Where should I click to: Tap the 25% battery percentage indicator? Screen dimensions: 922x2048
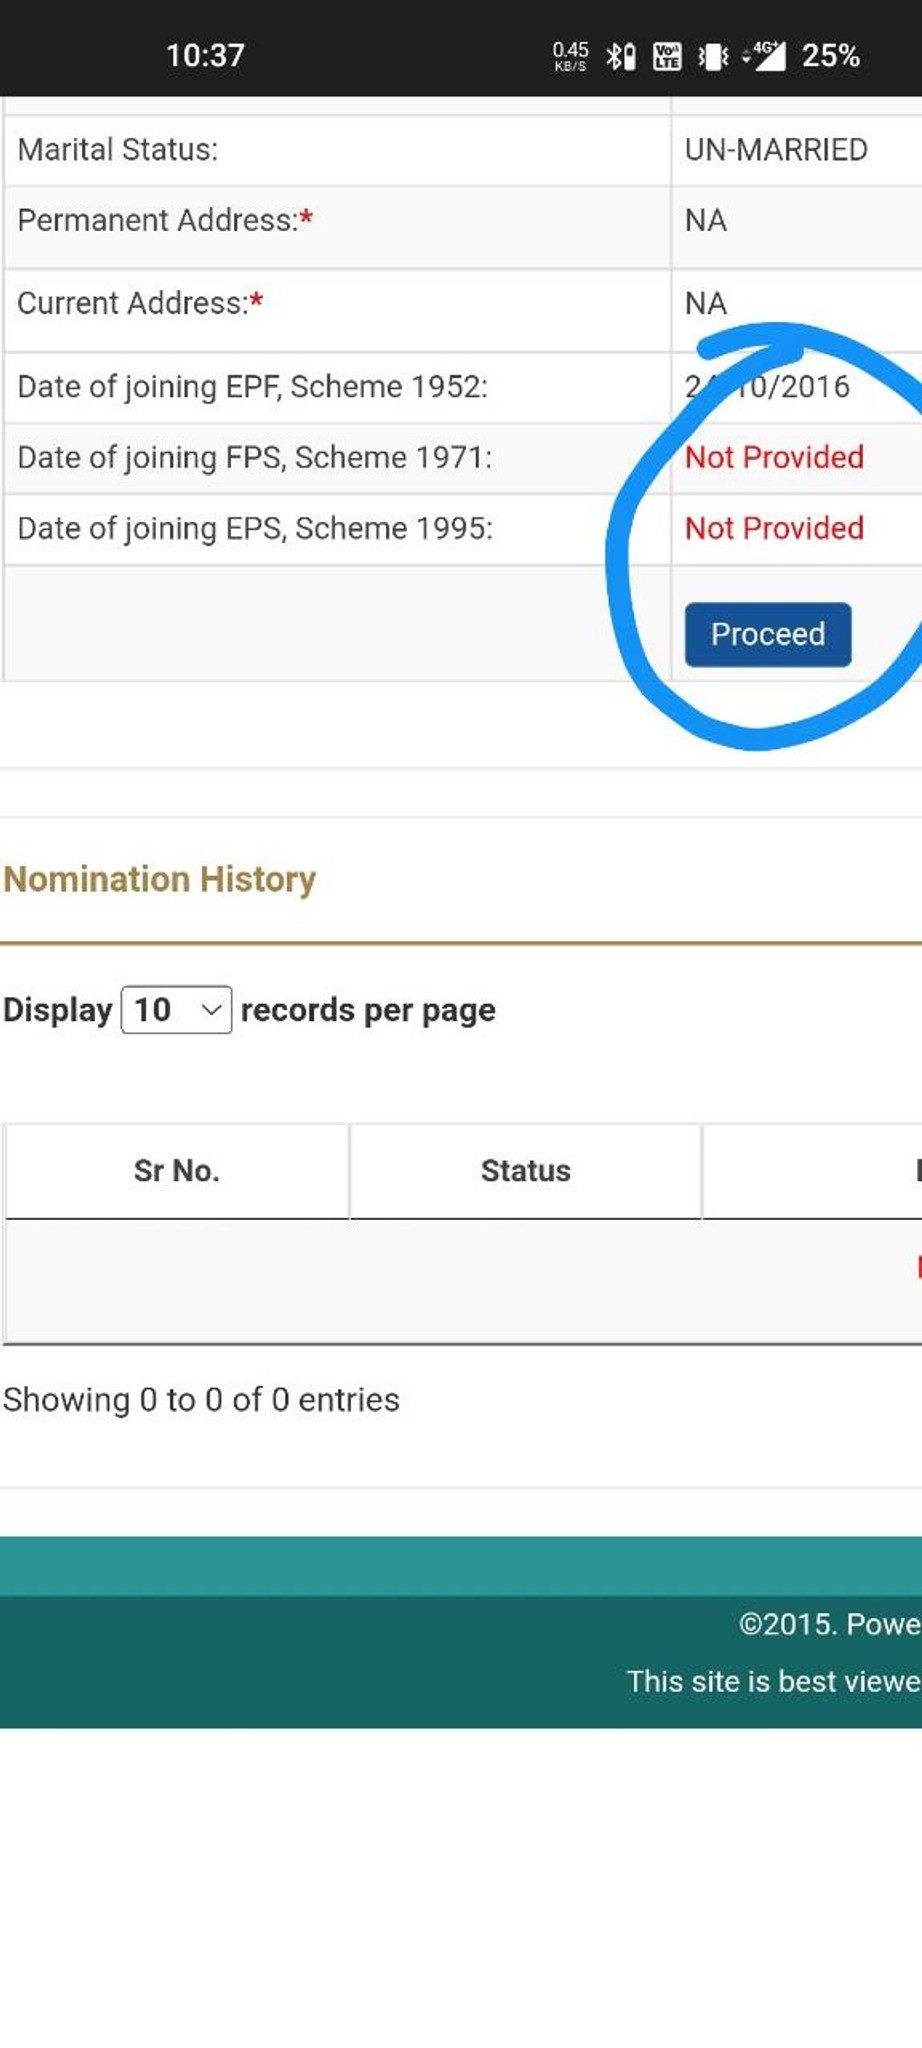point(830,56)
